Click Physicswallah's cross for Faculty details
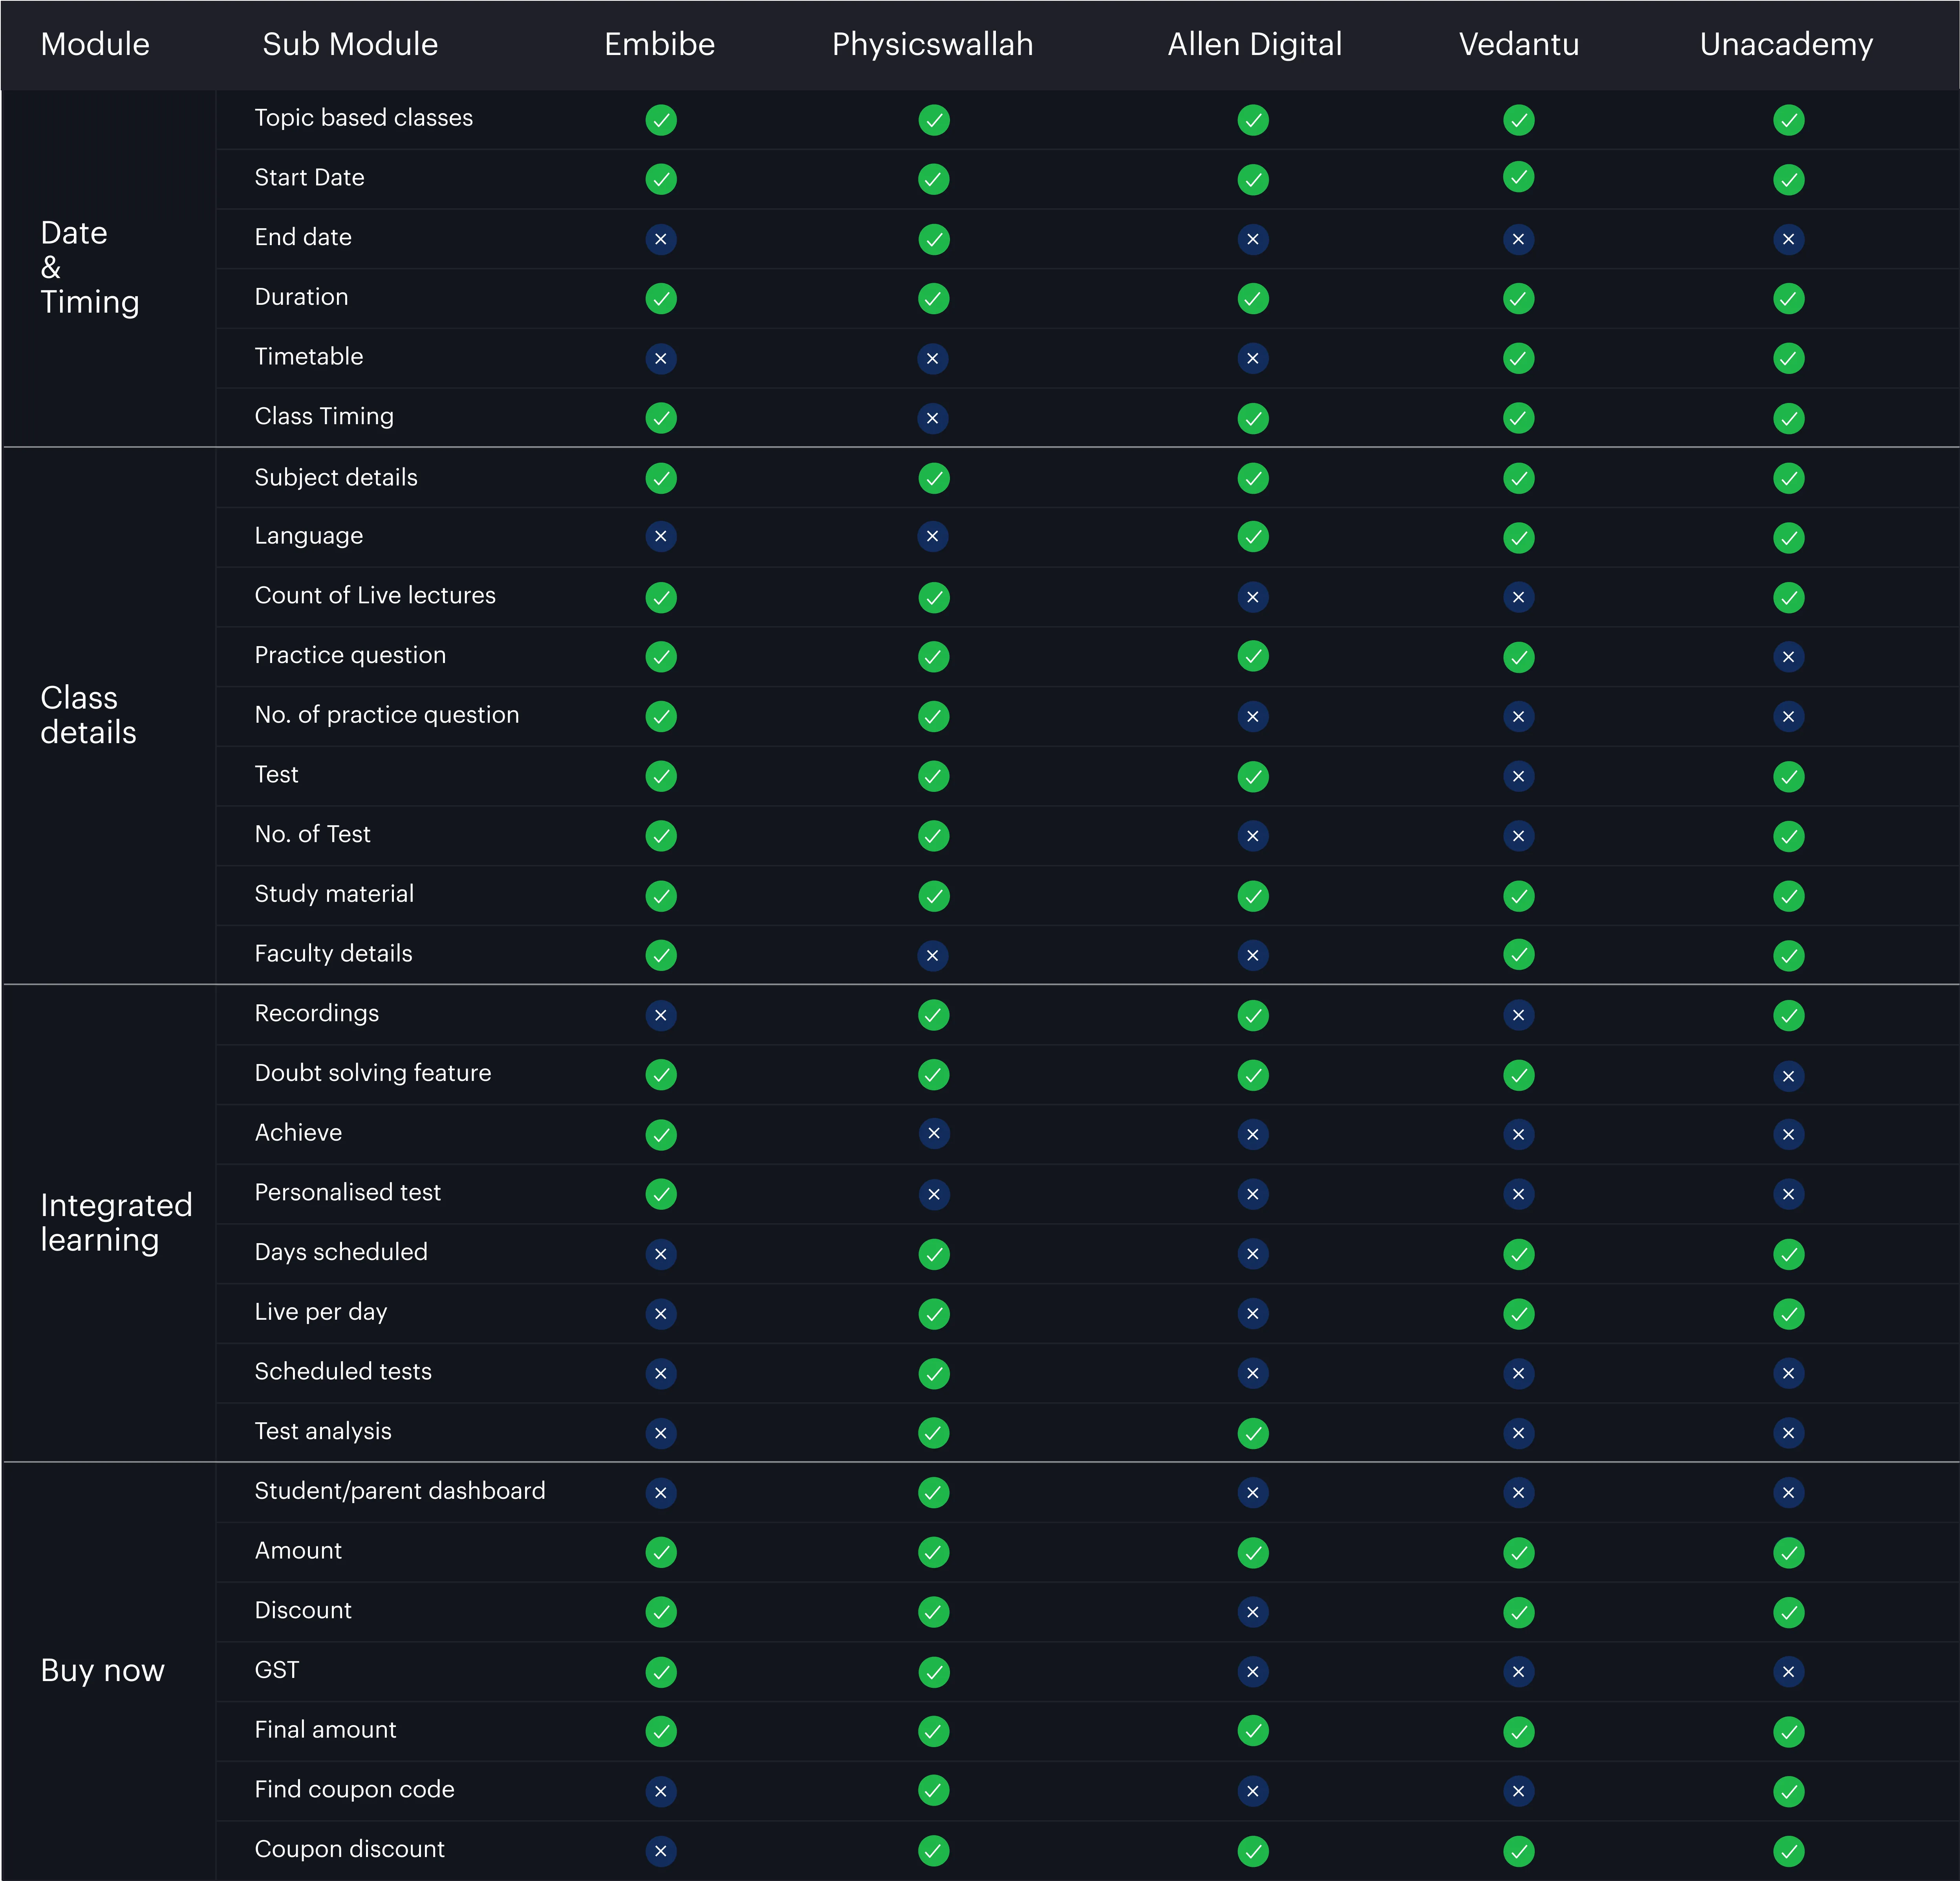The image size is (1960, 1881). (x=933, y=955)
